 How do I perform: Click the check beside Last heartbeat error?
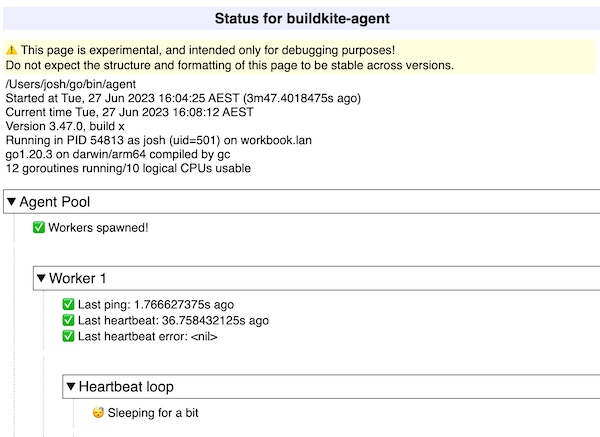pos(68,336)
